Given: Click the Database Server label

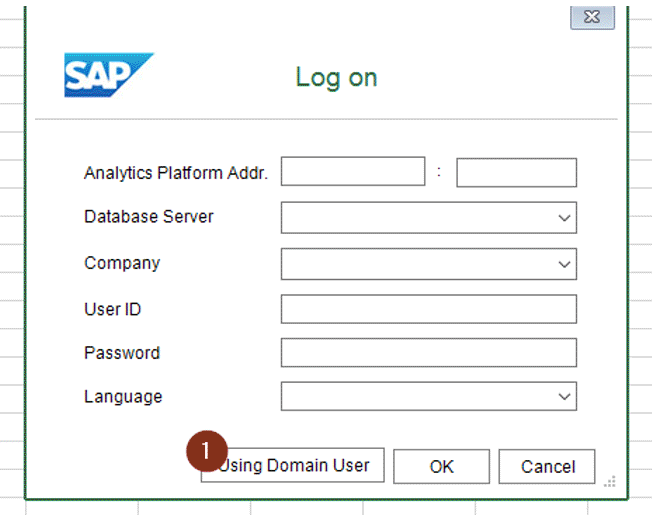Looking at the screenshot, I should tap(149, 217).
